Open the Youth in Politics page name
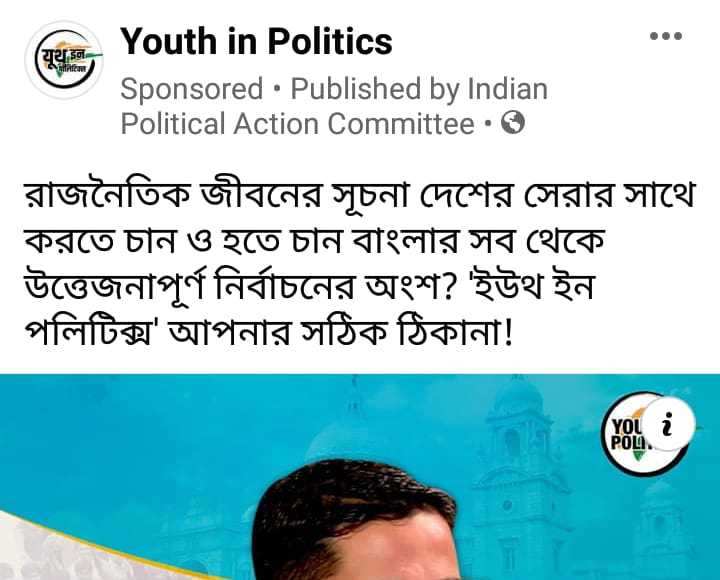This screenshot has width=720, height=580. [256, 41]
